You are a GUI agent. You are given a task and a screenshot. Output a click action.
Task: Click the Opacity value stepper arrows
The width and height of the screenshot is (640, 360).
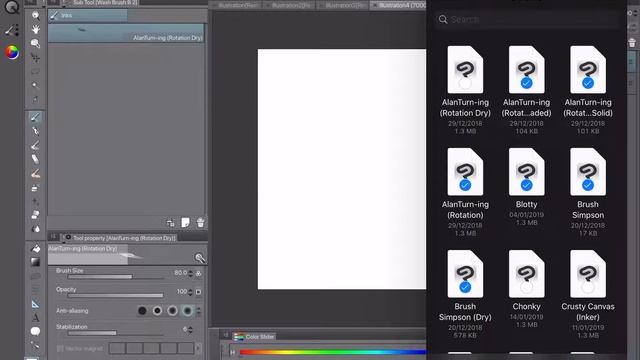[x=191, y=292]
